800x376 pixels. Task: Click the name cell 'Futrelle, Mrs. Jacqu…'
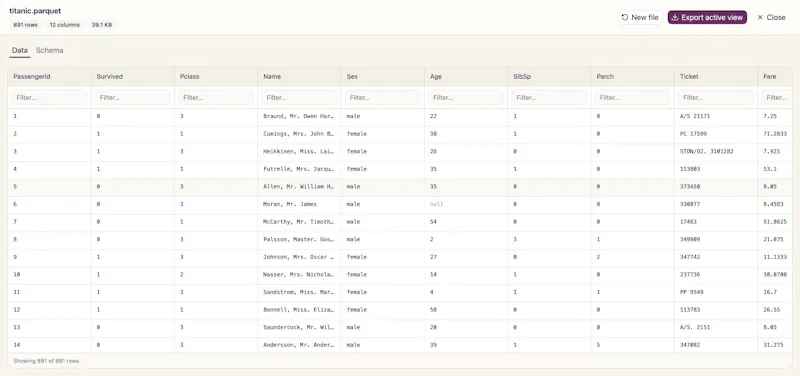[298, 169]
